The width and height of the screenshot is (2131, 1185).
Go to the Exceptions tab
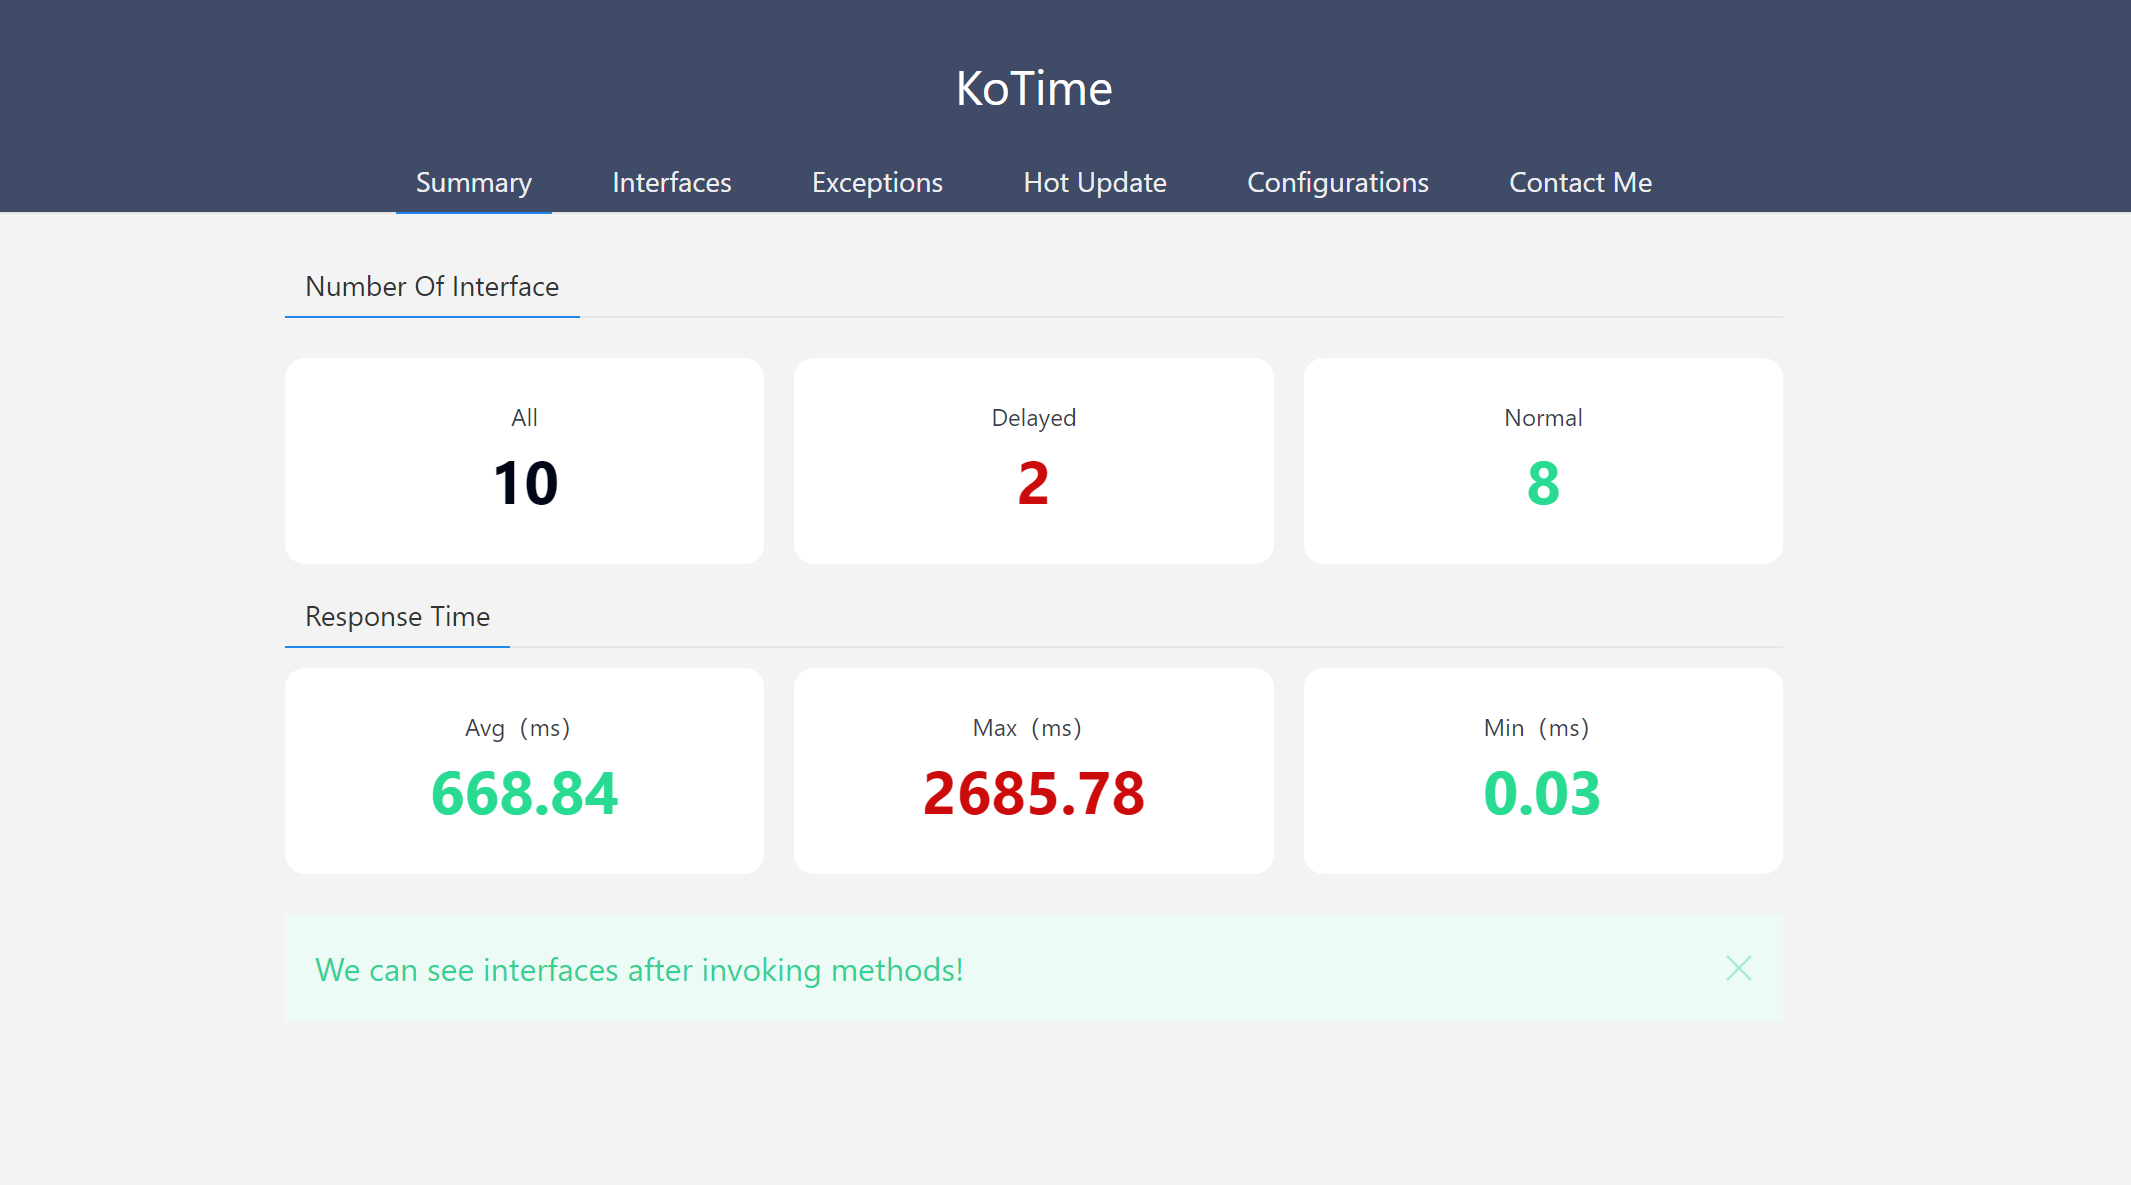pyautogui.click(x=877, y=183)
